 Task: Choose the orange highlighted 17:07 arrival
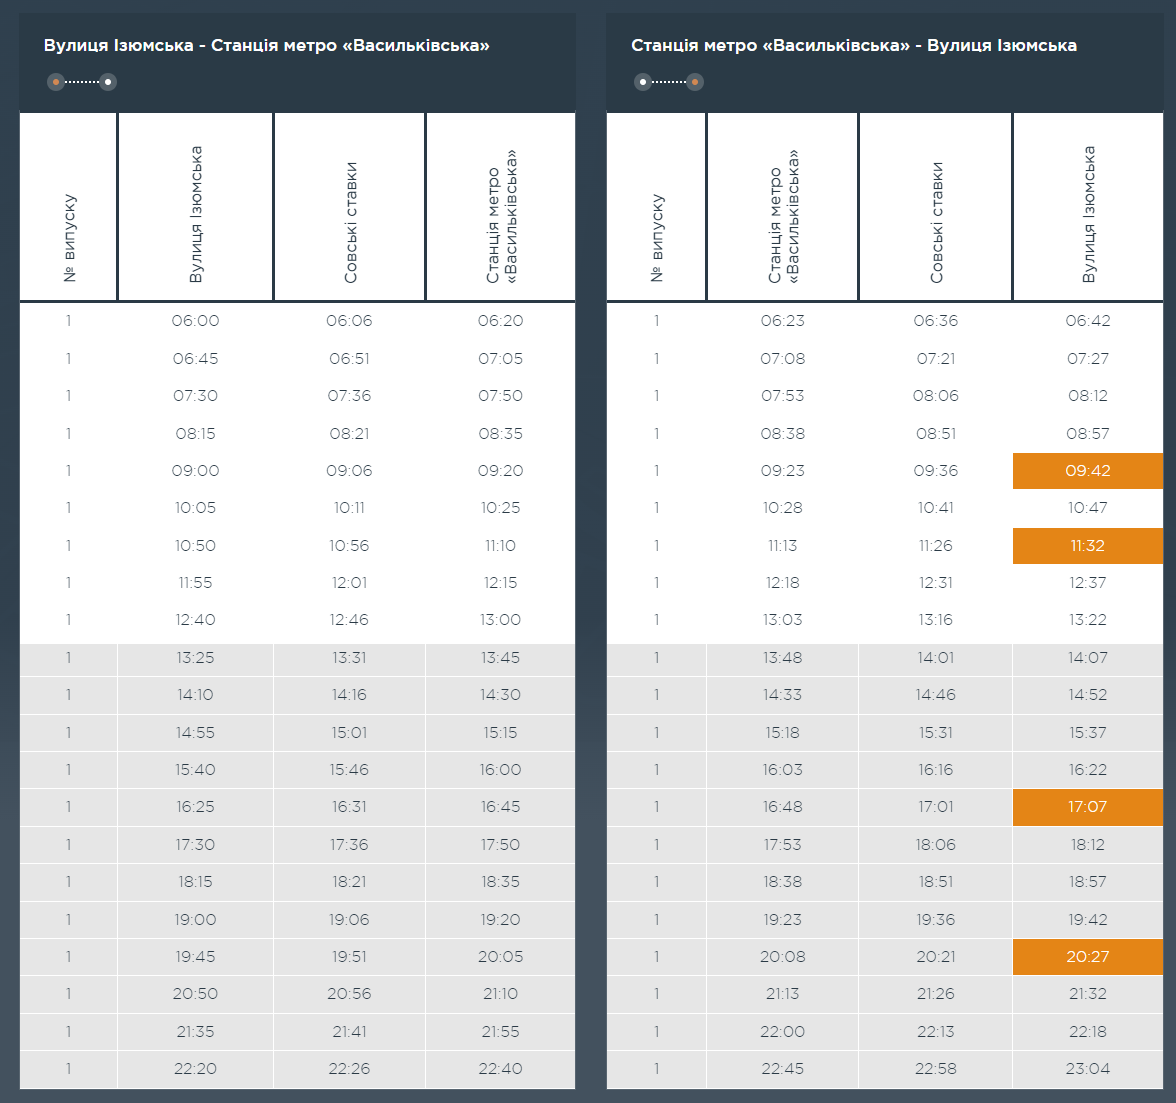(1087, 807)
